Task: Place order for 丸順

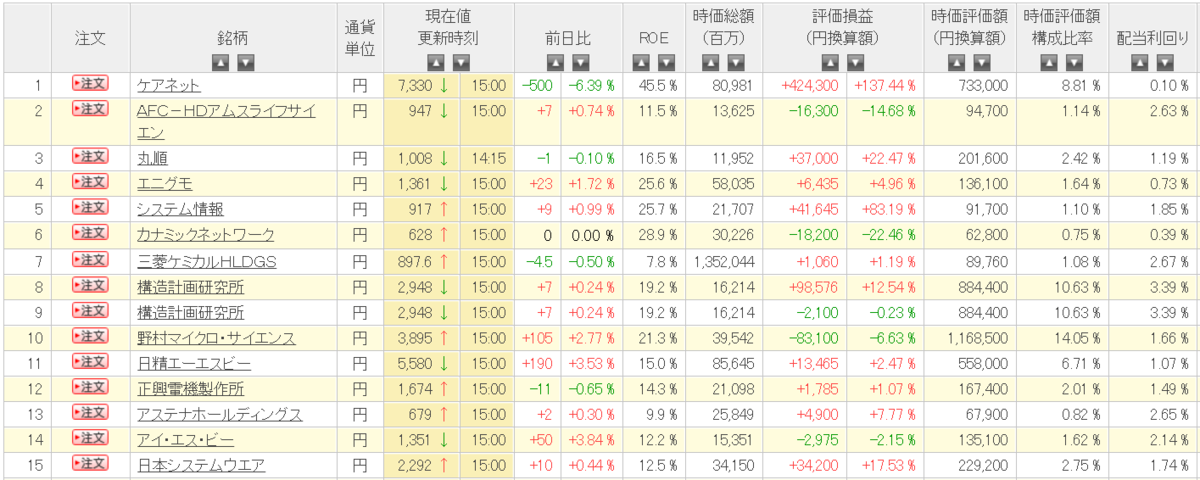Action: pos(90,156)
